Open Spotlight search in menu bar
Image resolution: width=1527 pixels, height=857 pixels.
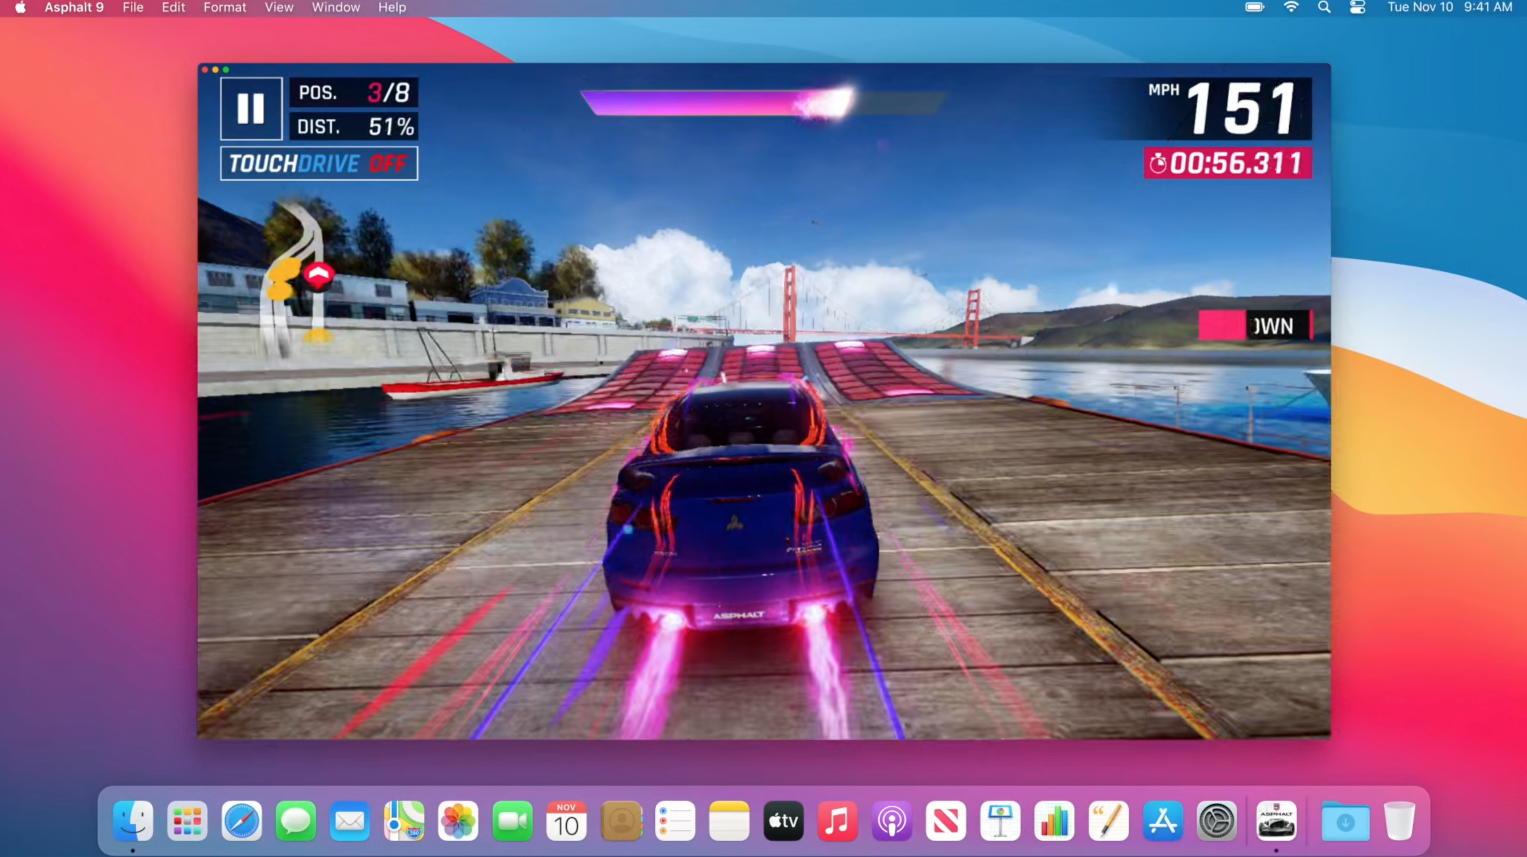[x=1324, y=7]
